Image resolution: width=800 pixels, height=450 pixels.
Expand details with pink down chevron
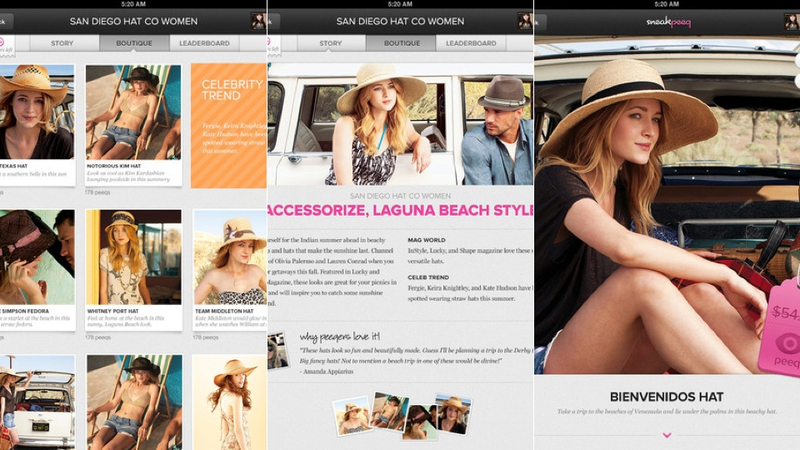667,435
